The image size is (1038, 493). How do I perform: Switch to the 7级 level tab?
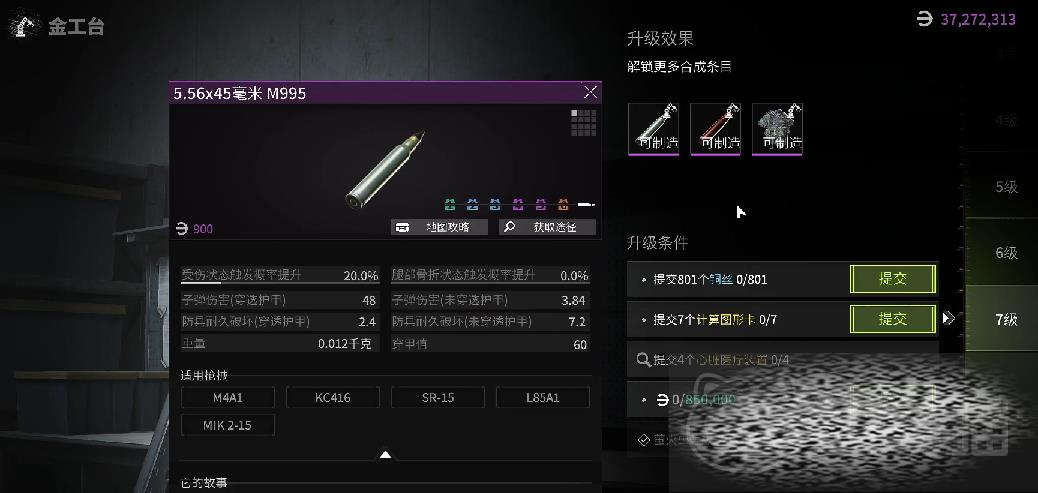pos(1006,319)
